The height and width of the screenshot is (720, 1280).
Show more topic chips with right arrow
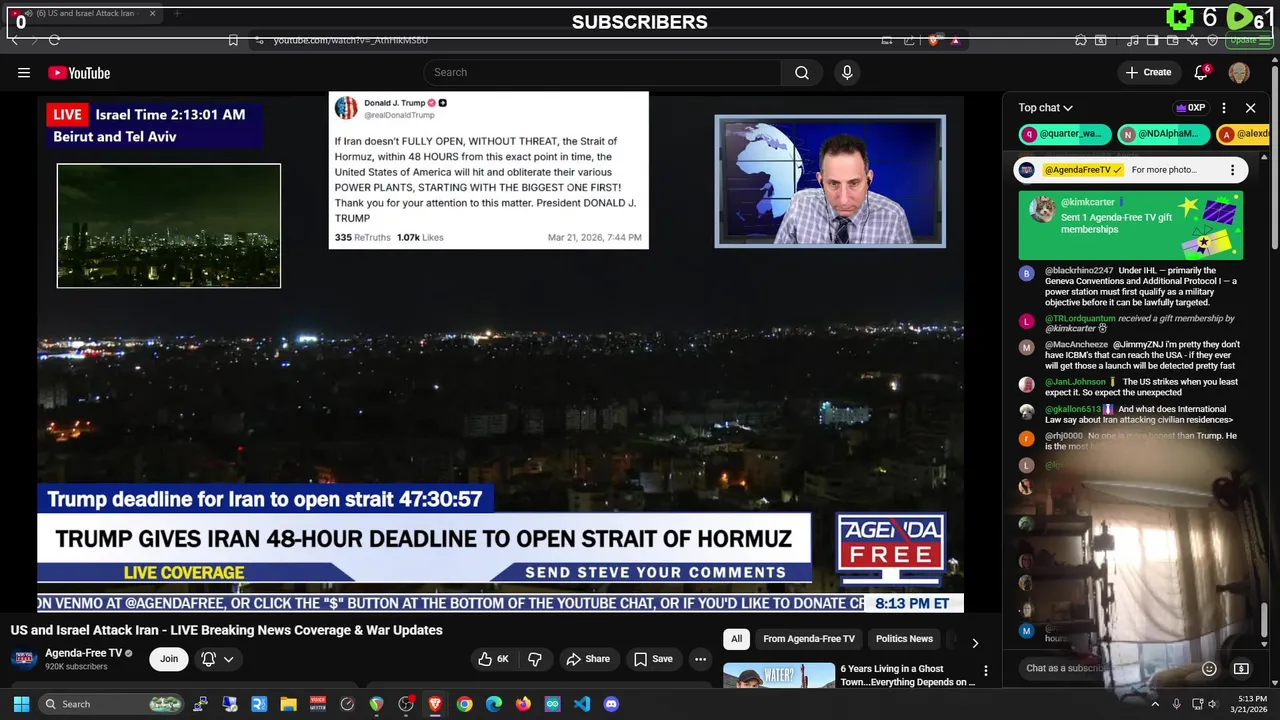coord(975,643)
